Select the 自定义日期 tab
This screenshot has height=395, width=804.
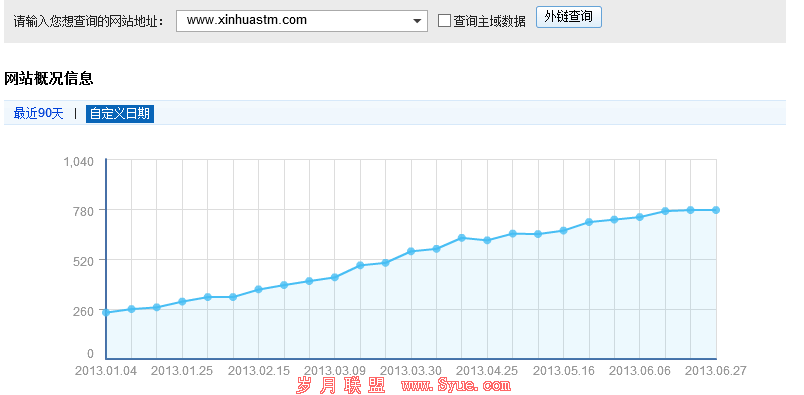click(x=119, y=113)
